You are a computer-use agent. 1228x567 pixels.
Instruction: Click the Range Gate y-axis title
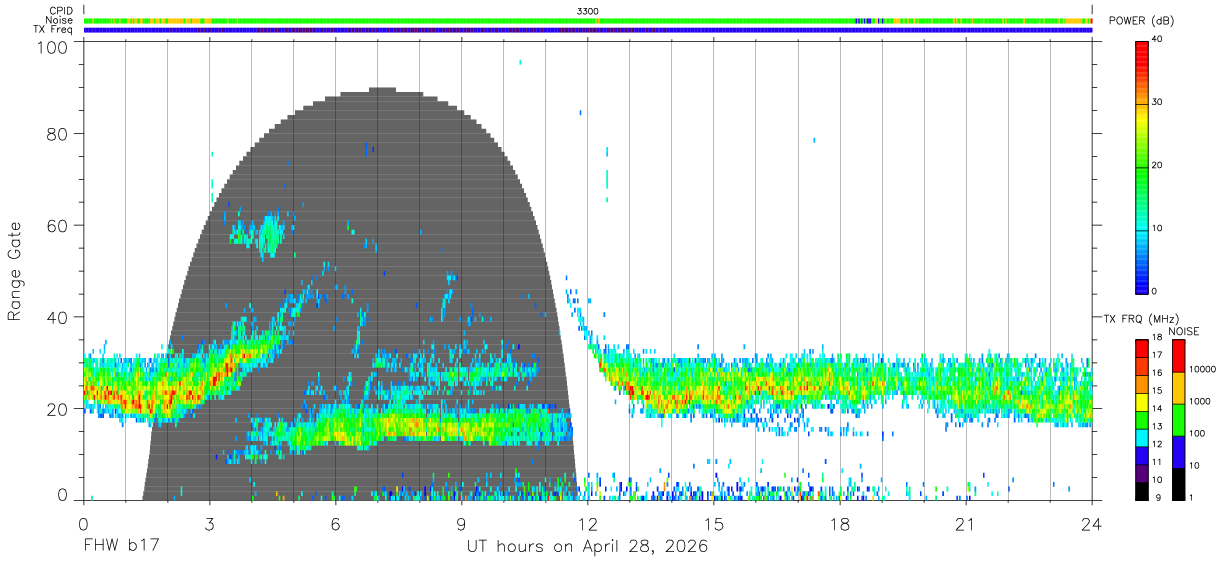[15, 272]
